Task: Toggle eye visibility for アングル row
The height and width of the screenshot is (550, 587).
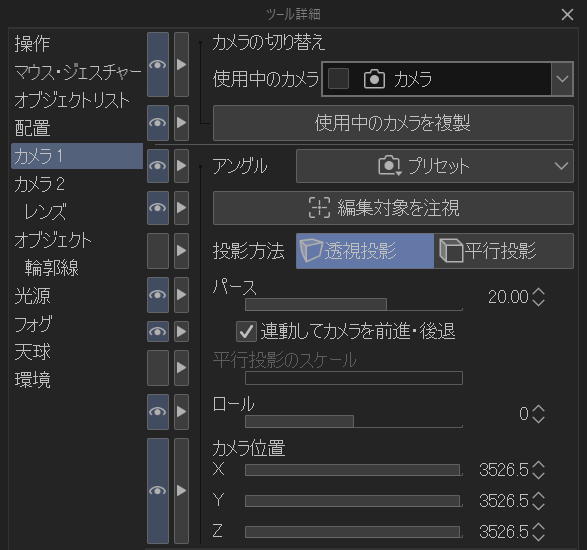Action: 158,166
